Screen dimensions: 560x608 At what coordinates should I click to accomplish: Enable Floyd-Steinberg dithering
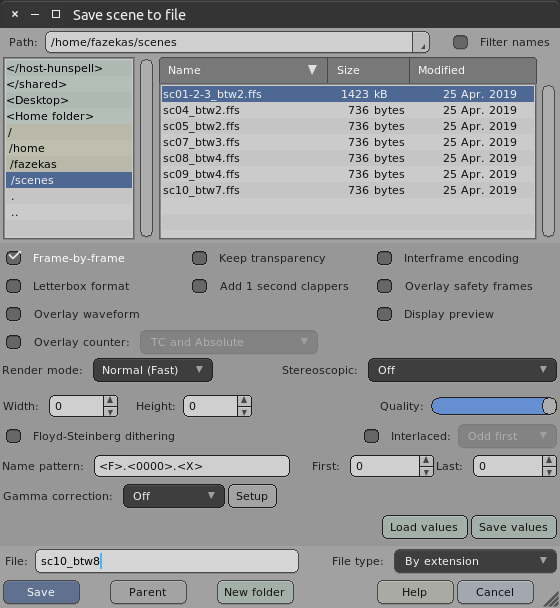click(14, 436)
